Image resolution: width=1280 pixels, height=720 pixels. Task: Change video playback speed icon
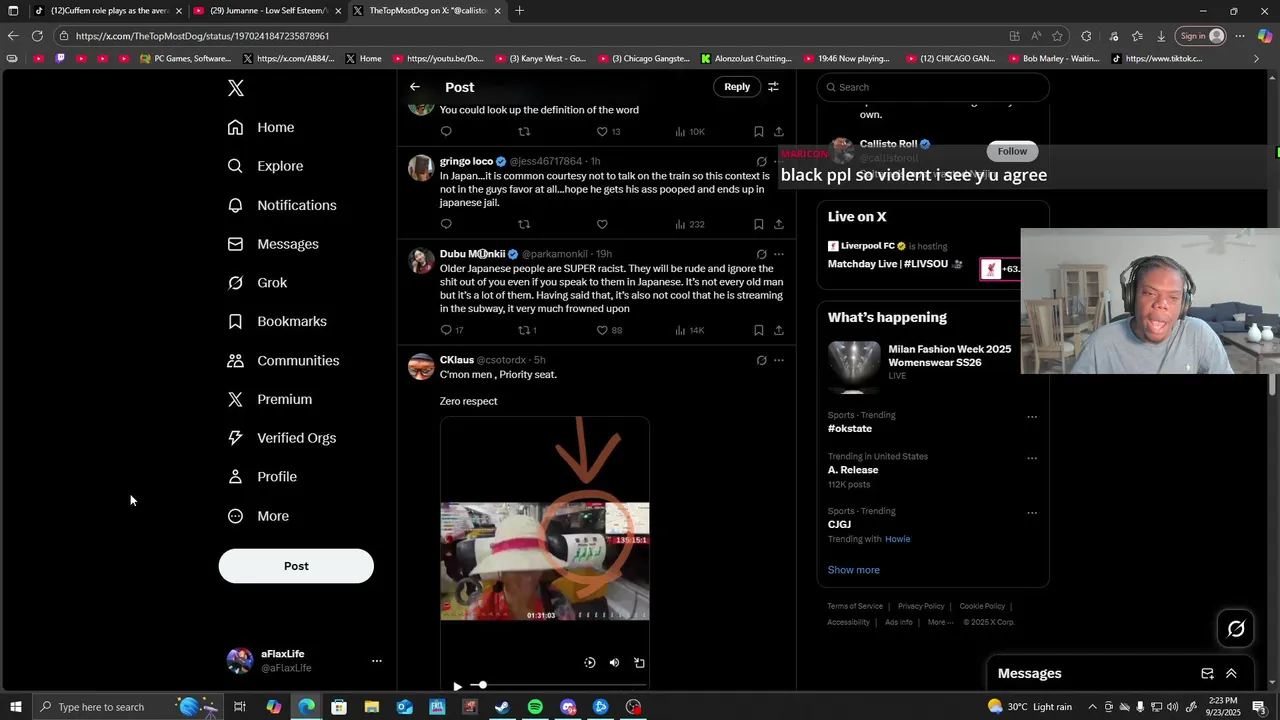[x=589, y=663]
